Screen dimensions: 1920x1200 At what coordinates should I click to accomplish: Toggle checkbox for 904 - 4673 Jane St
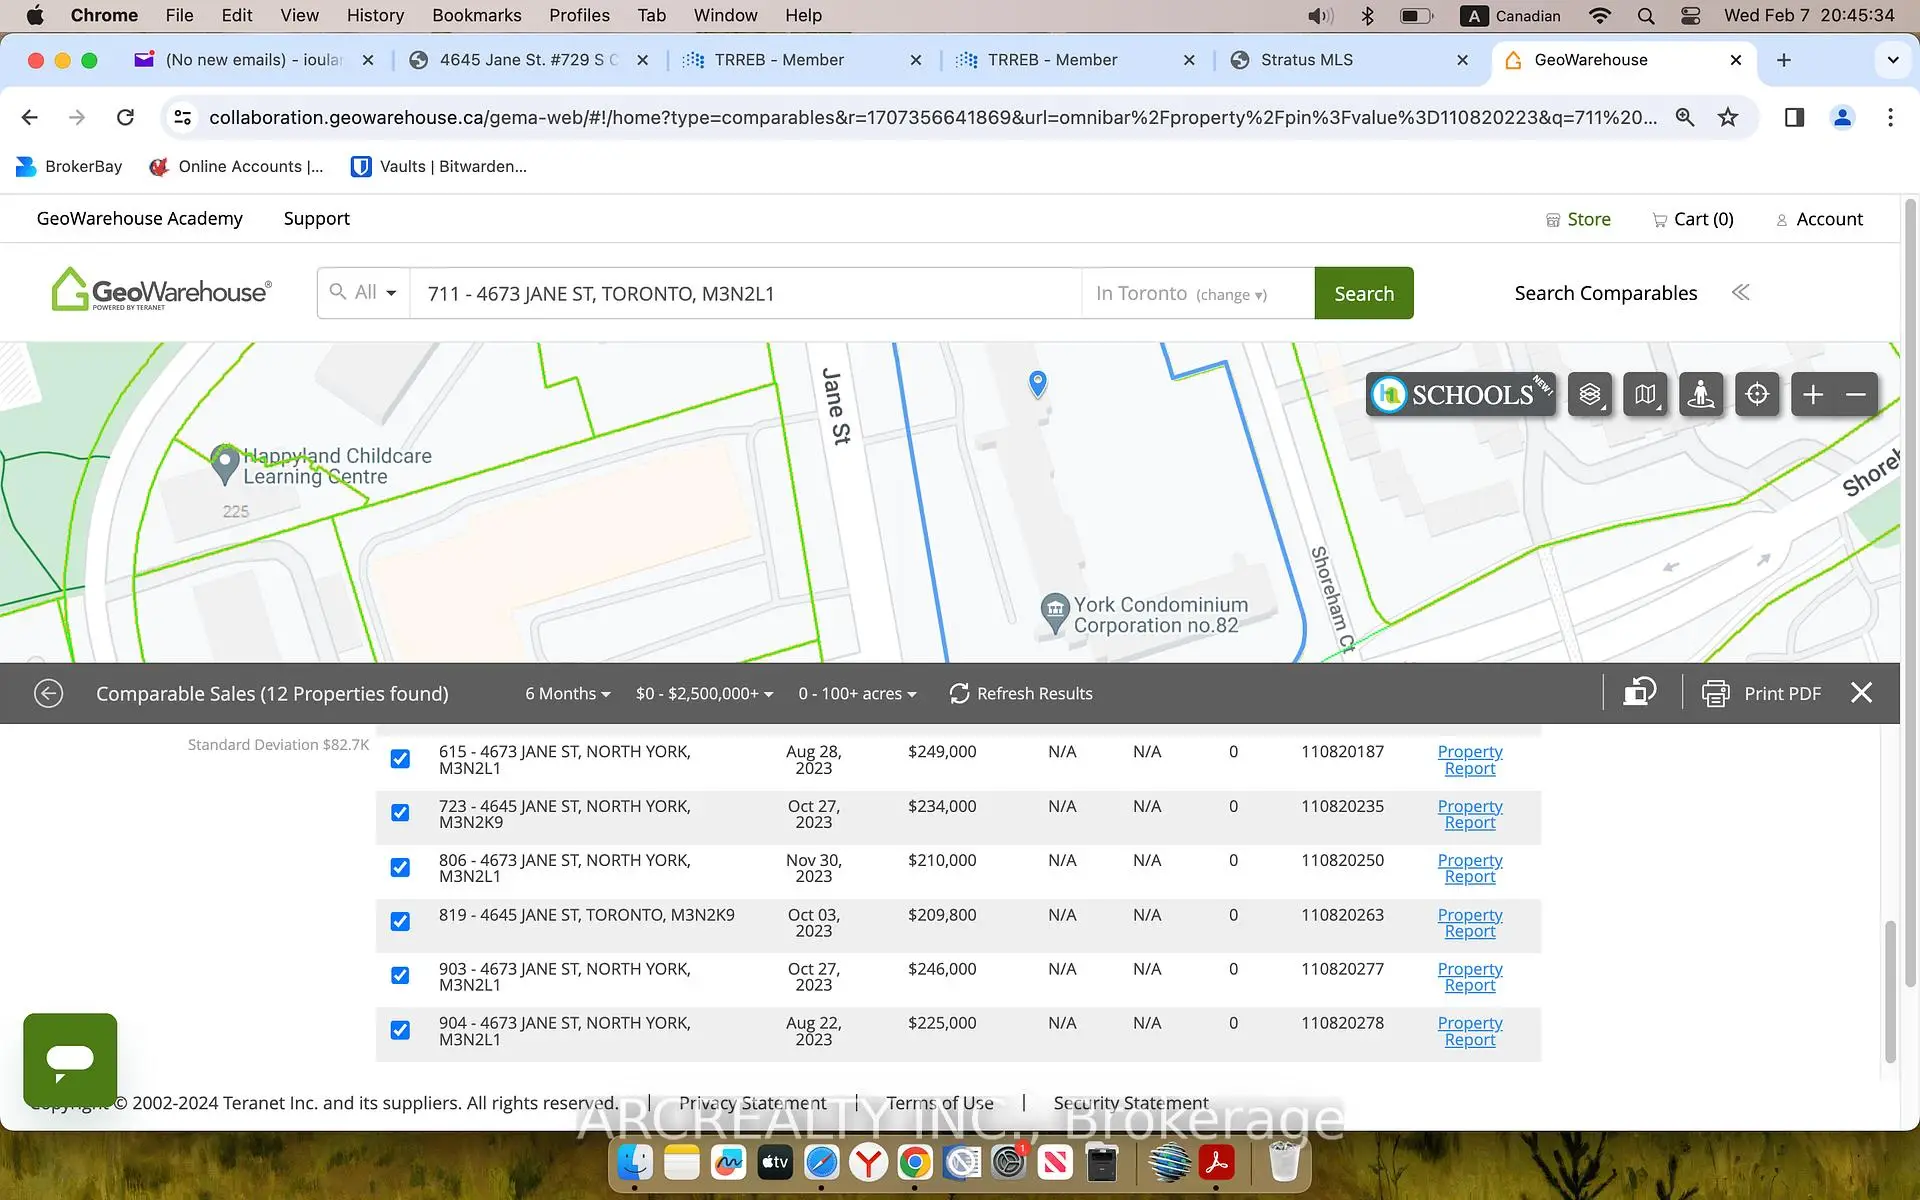[400, 1030]
